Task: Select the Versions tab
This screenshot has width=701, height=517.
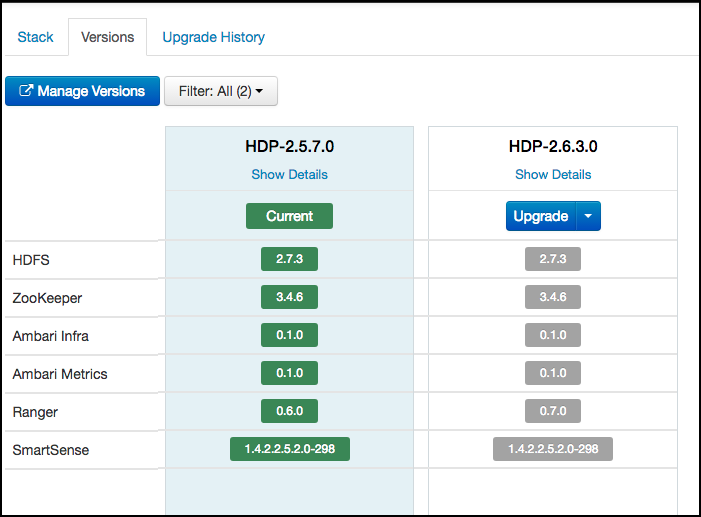Action: point(107,37)
